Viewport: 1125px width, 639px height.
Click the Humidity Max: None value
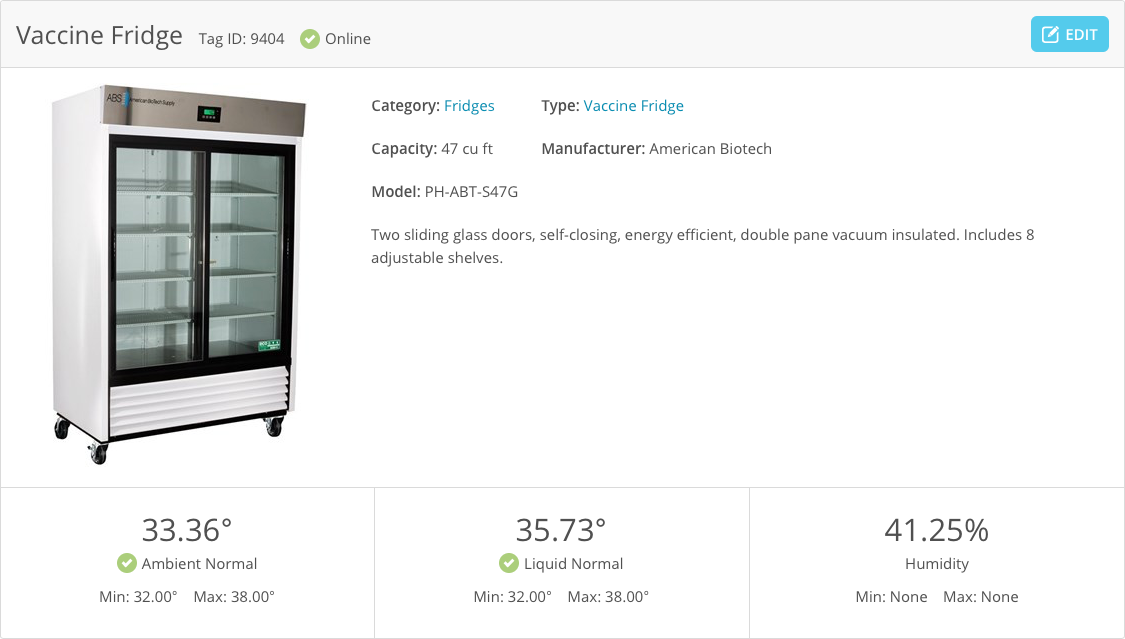[981, 597]
